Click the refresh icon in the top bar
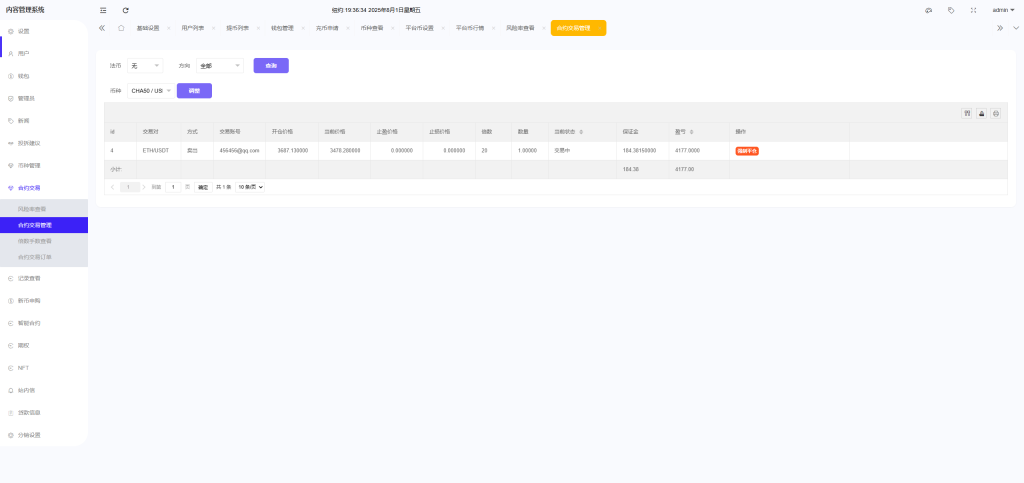The width and height of the screenshot is (1024, 483). [x=126, y=10]
